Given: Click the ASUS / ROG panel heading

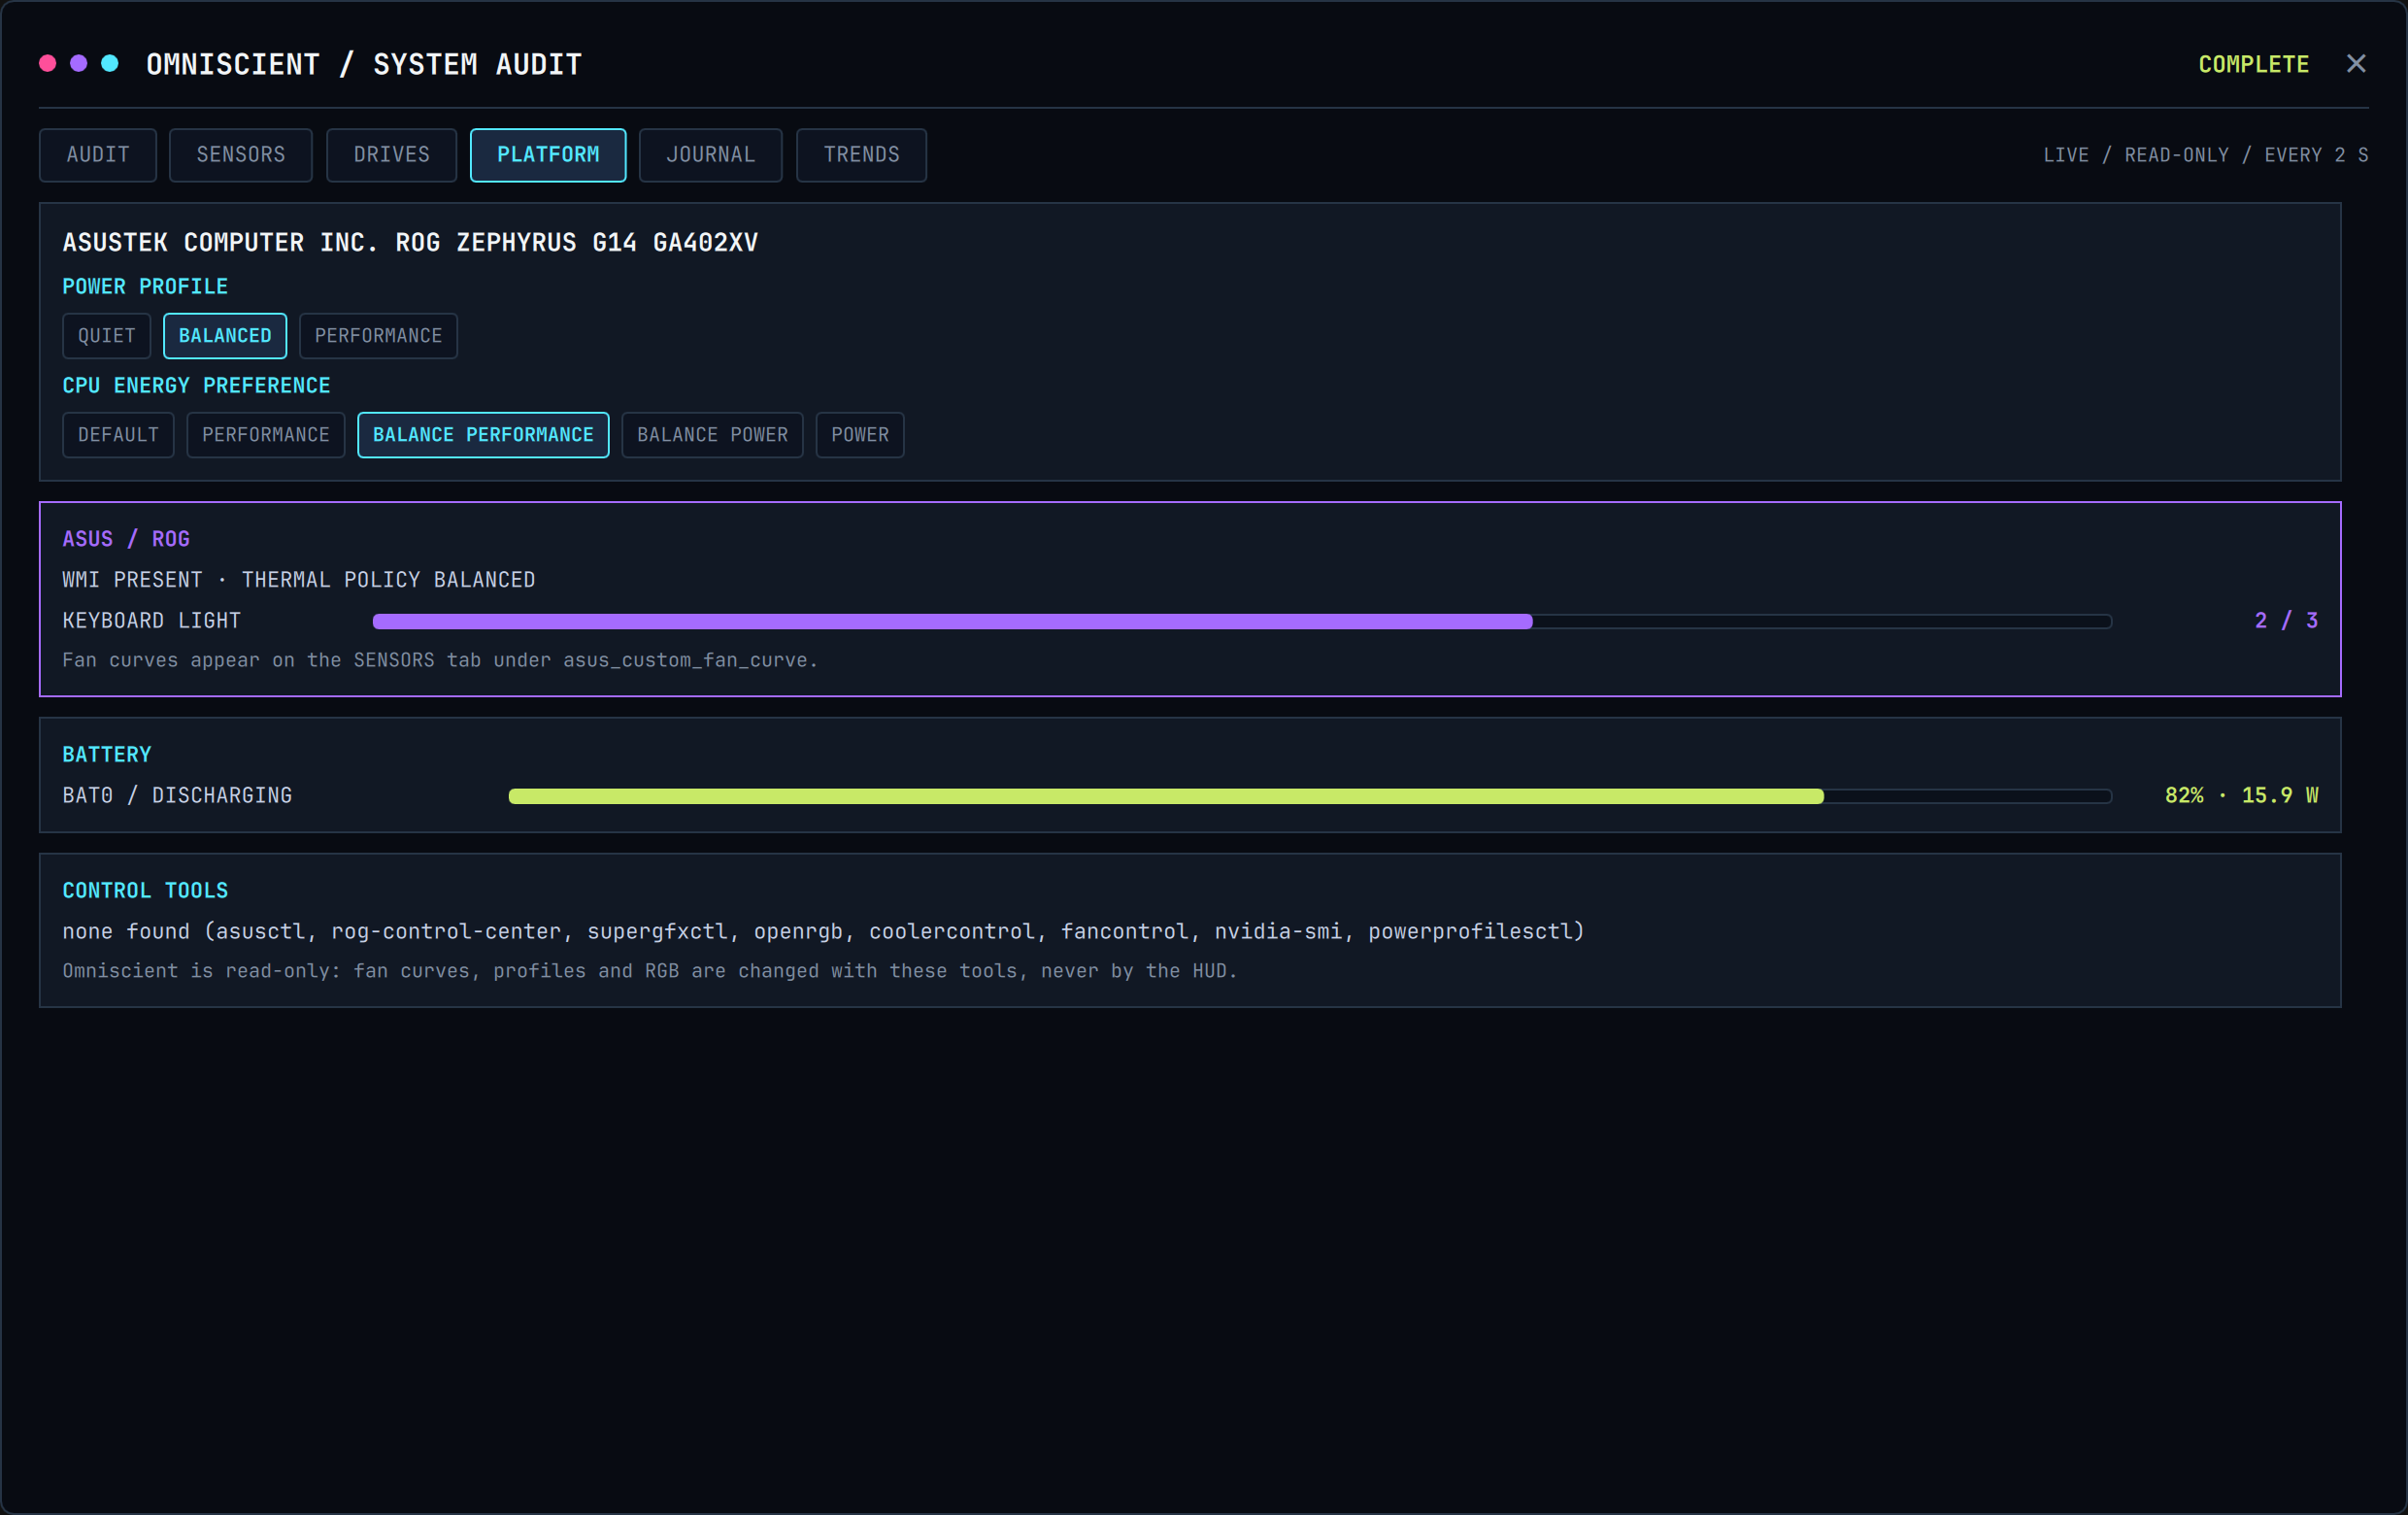Looking at the screenshot, I should [x=126, y=539].
